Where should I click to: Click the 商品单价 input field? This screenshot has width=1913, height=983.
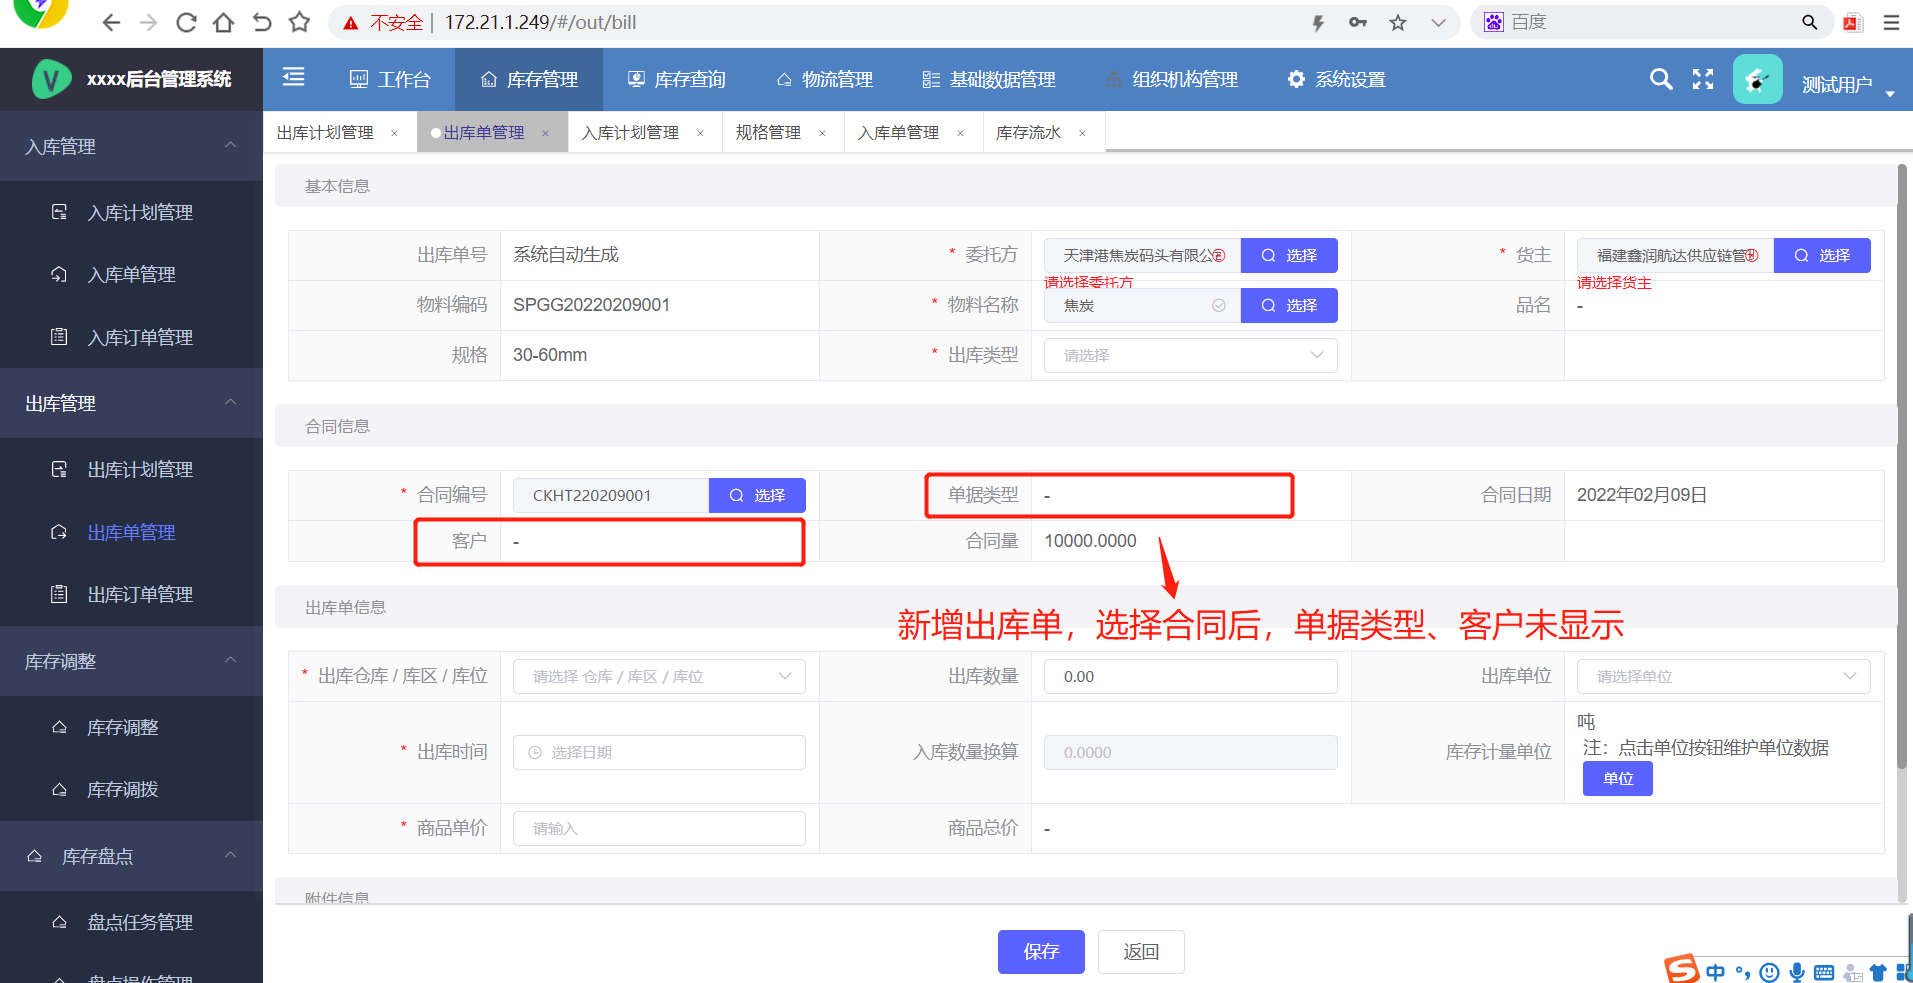(x=659, y=828)
